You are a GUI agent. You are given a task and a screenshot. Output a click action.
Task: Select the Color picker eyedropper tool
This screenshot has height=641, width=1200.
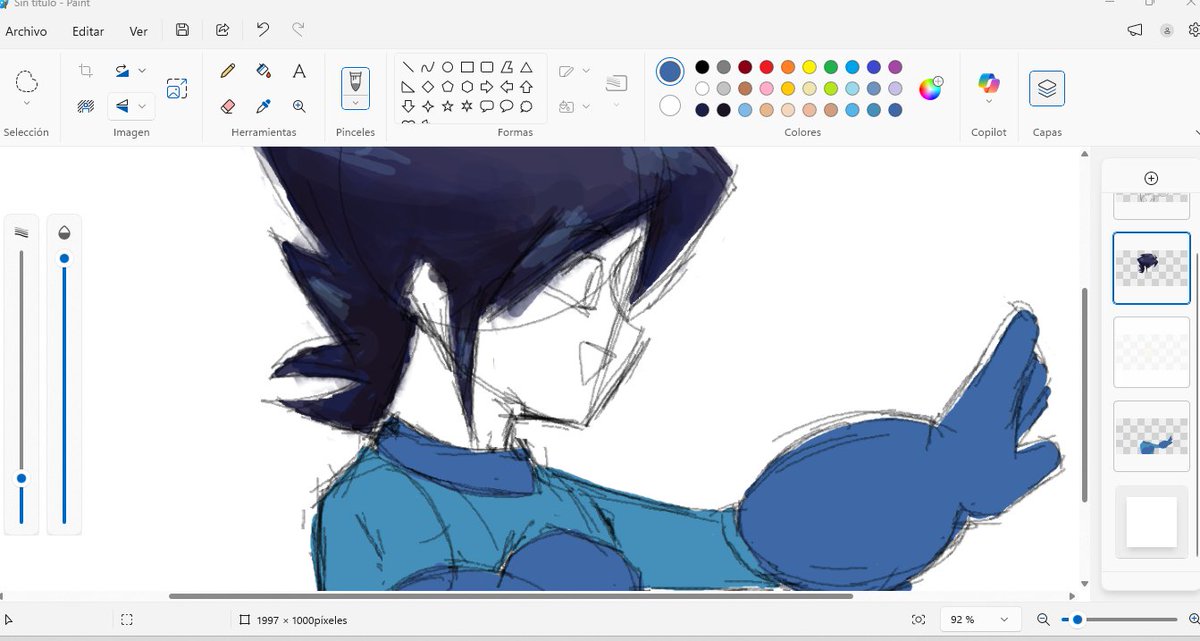[x=263, y=105]
